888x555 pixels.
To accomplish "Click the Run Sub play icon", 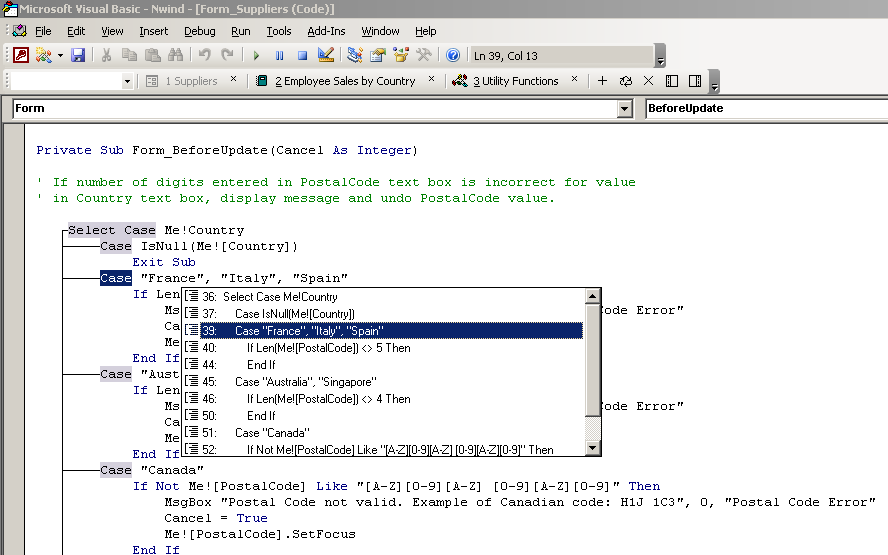I will point(256,56).
